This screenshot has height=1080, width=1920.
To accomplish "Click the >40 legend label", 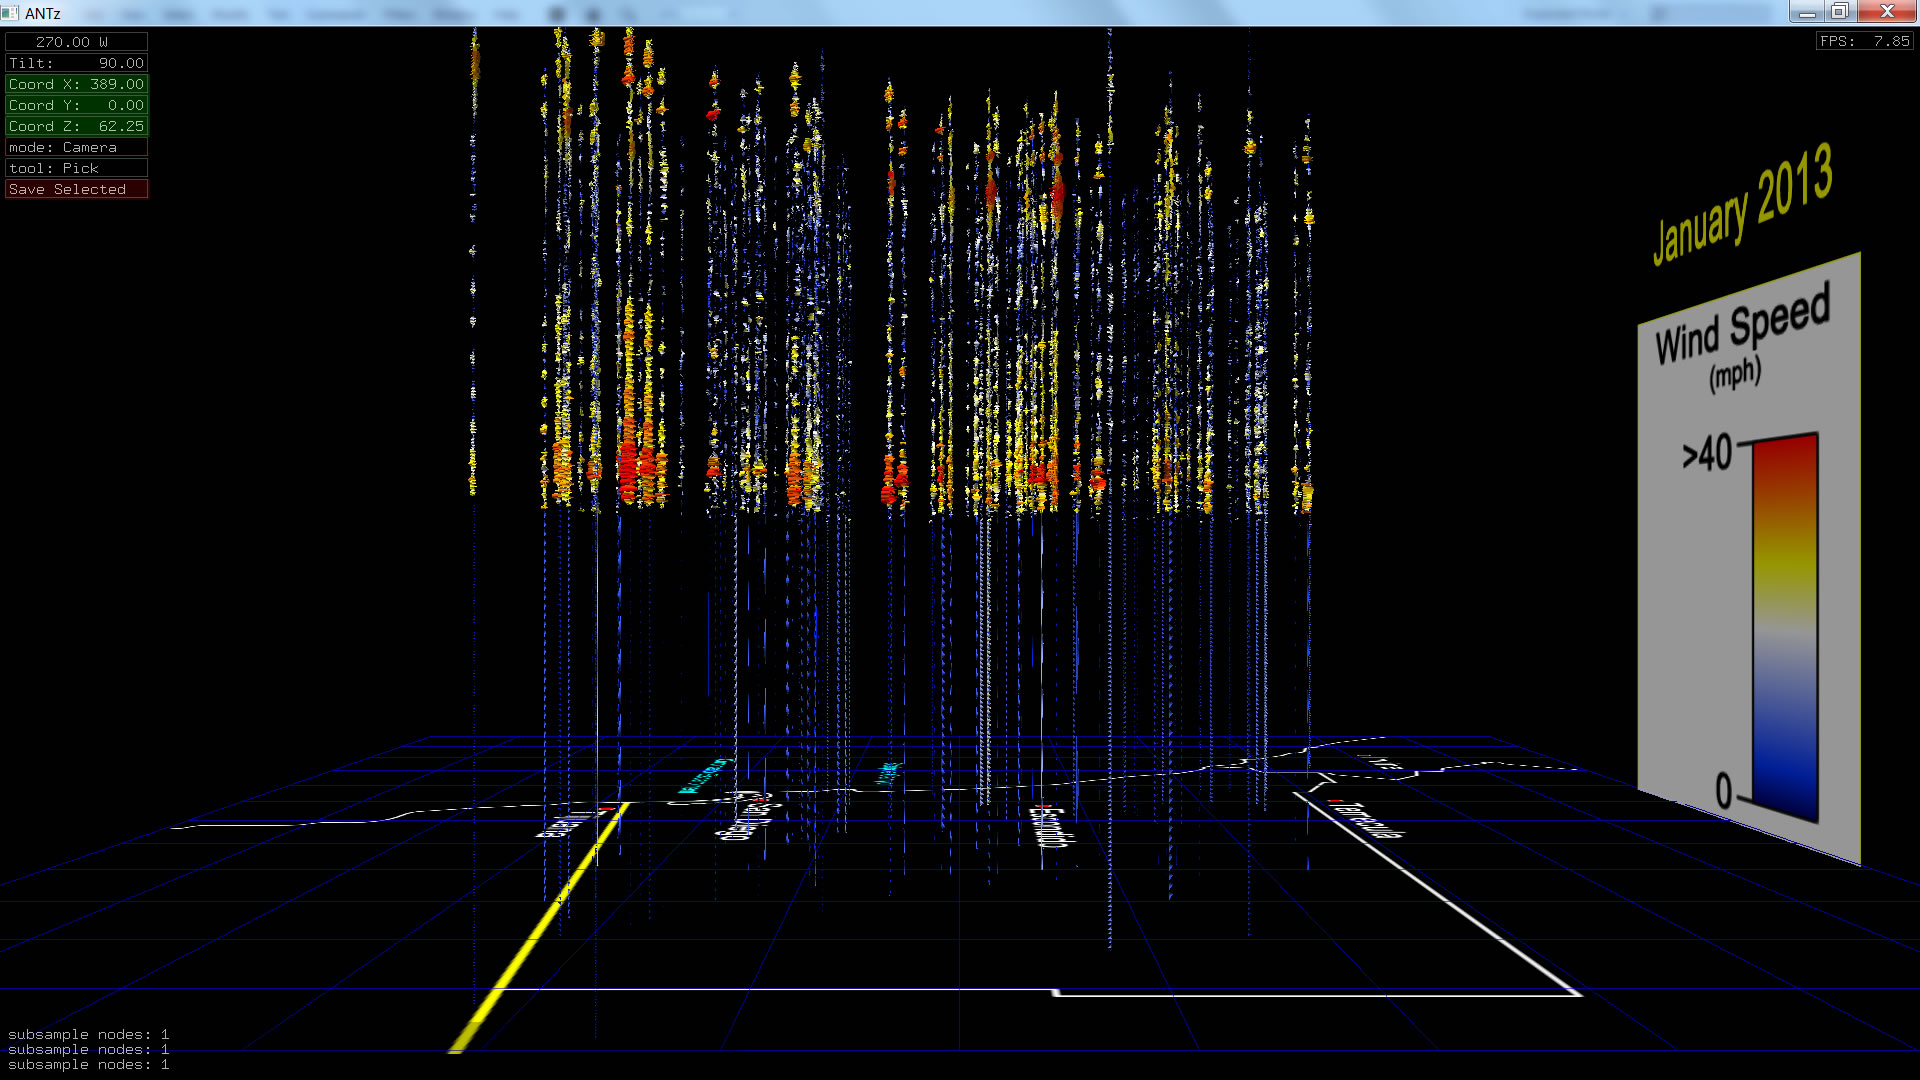I will coord(1707,453).
